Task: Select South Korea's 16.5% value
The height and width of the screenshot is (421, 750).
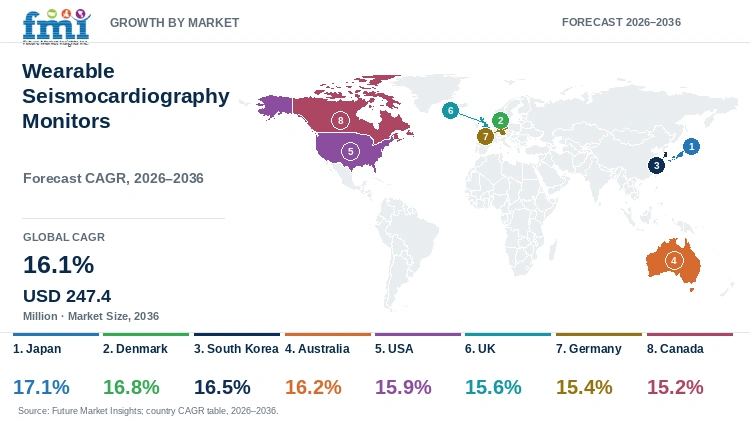Action: point(222,387)
